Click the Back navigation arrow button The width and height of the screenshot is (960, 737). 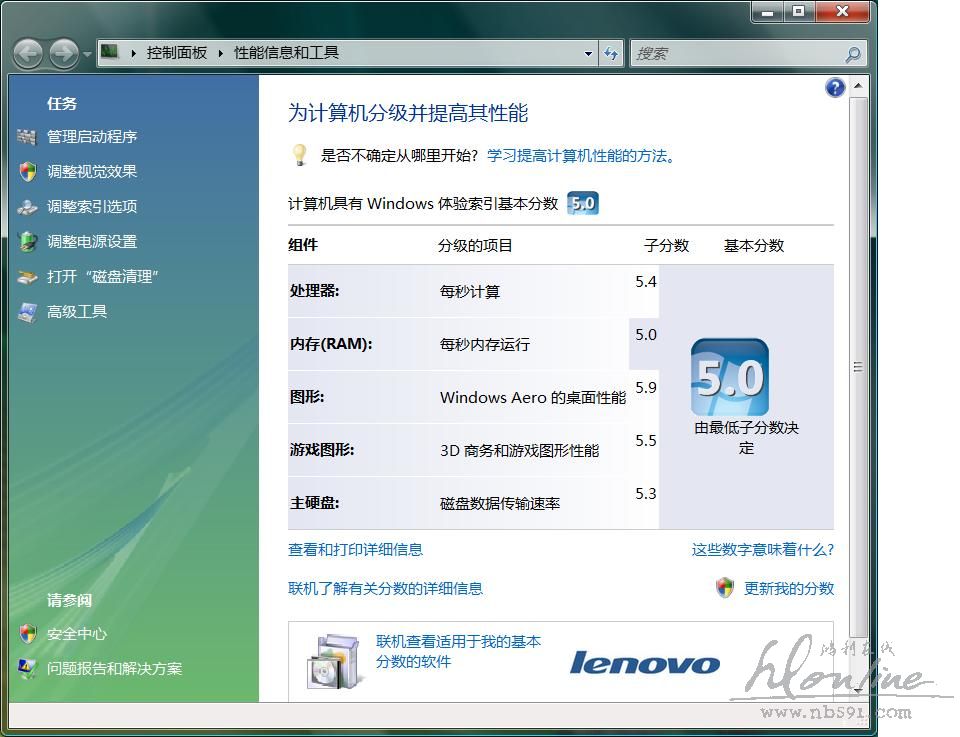(x=28, y=53)
